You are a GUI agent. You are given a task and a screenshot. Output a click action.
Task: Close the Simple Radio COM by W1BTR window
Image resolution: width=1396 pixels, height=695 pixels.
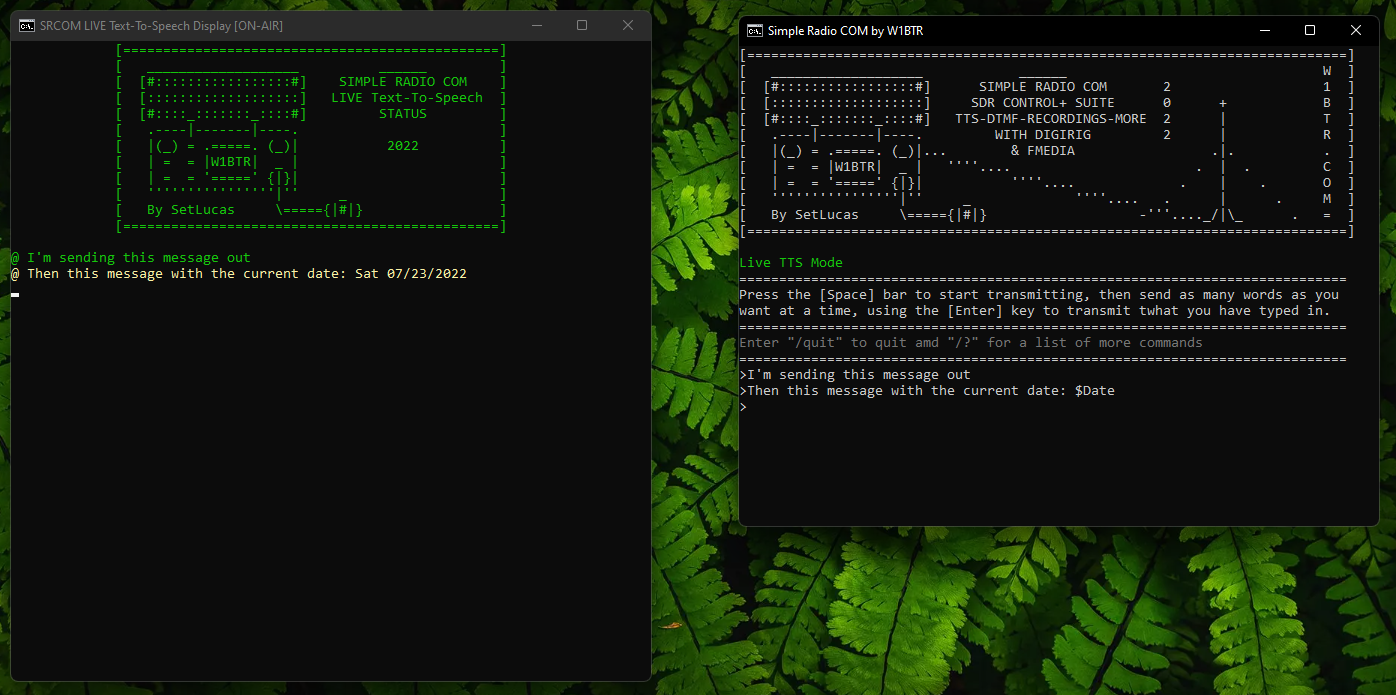1356,31
